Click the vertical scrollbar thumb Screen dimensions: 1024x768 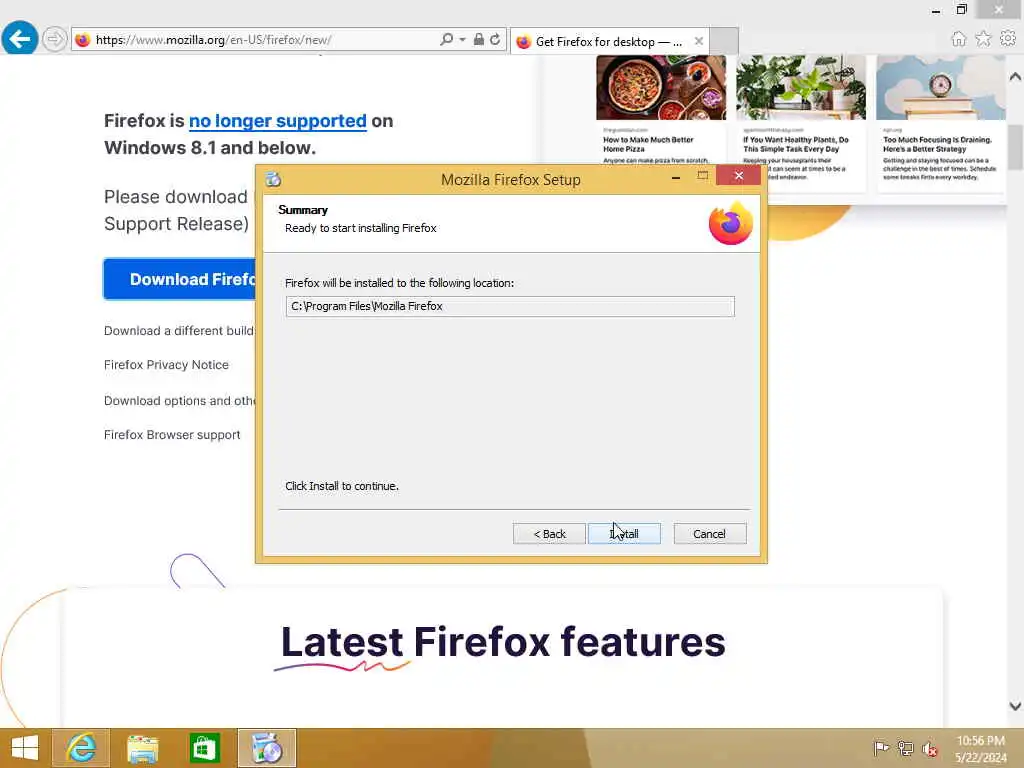pyautogui.click(x=1015, y=147)
